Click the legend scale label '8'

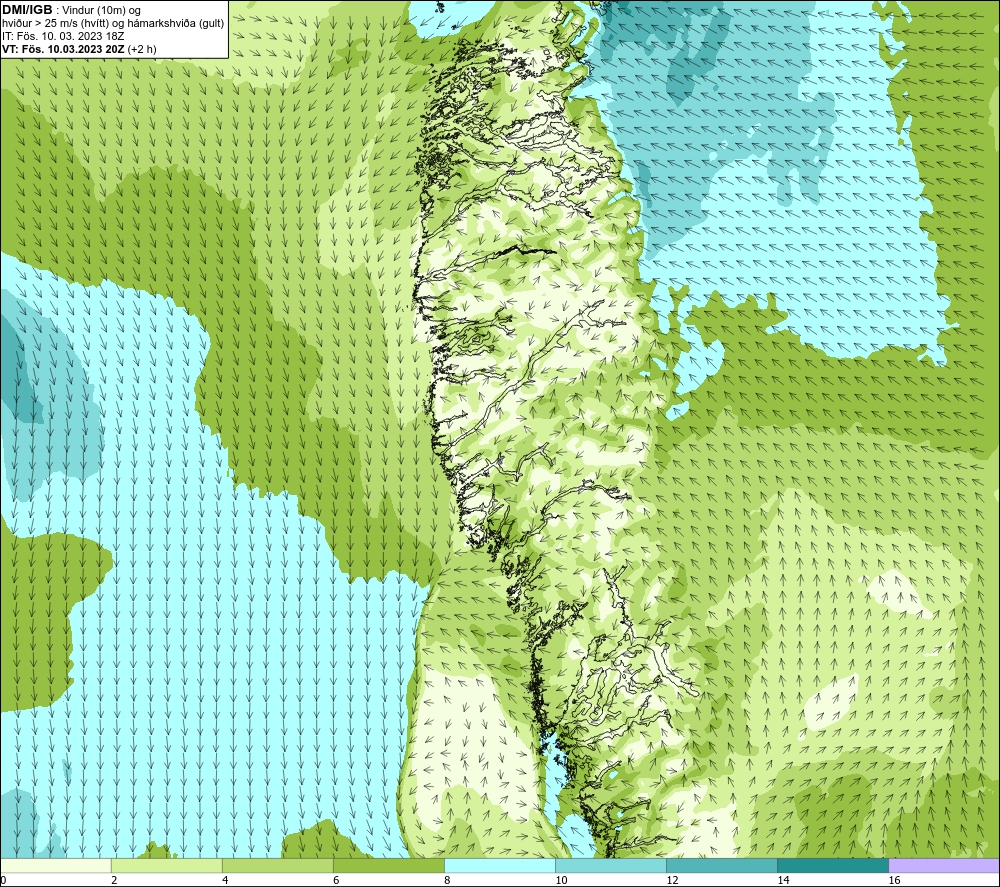pos(447,880)
